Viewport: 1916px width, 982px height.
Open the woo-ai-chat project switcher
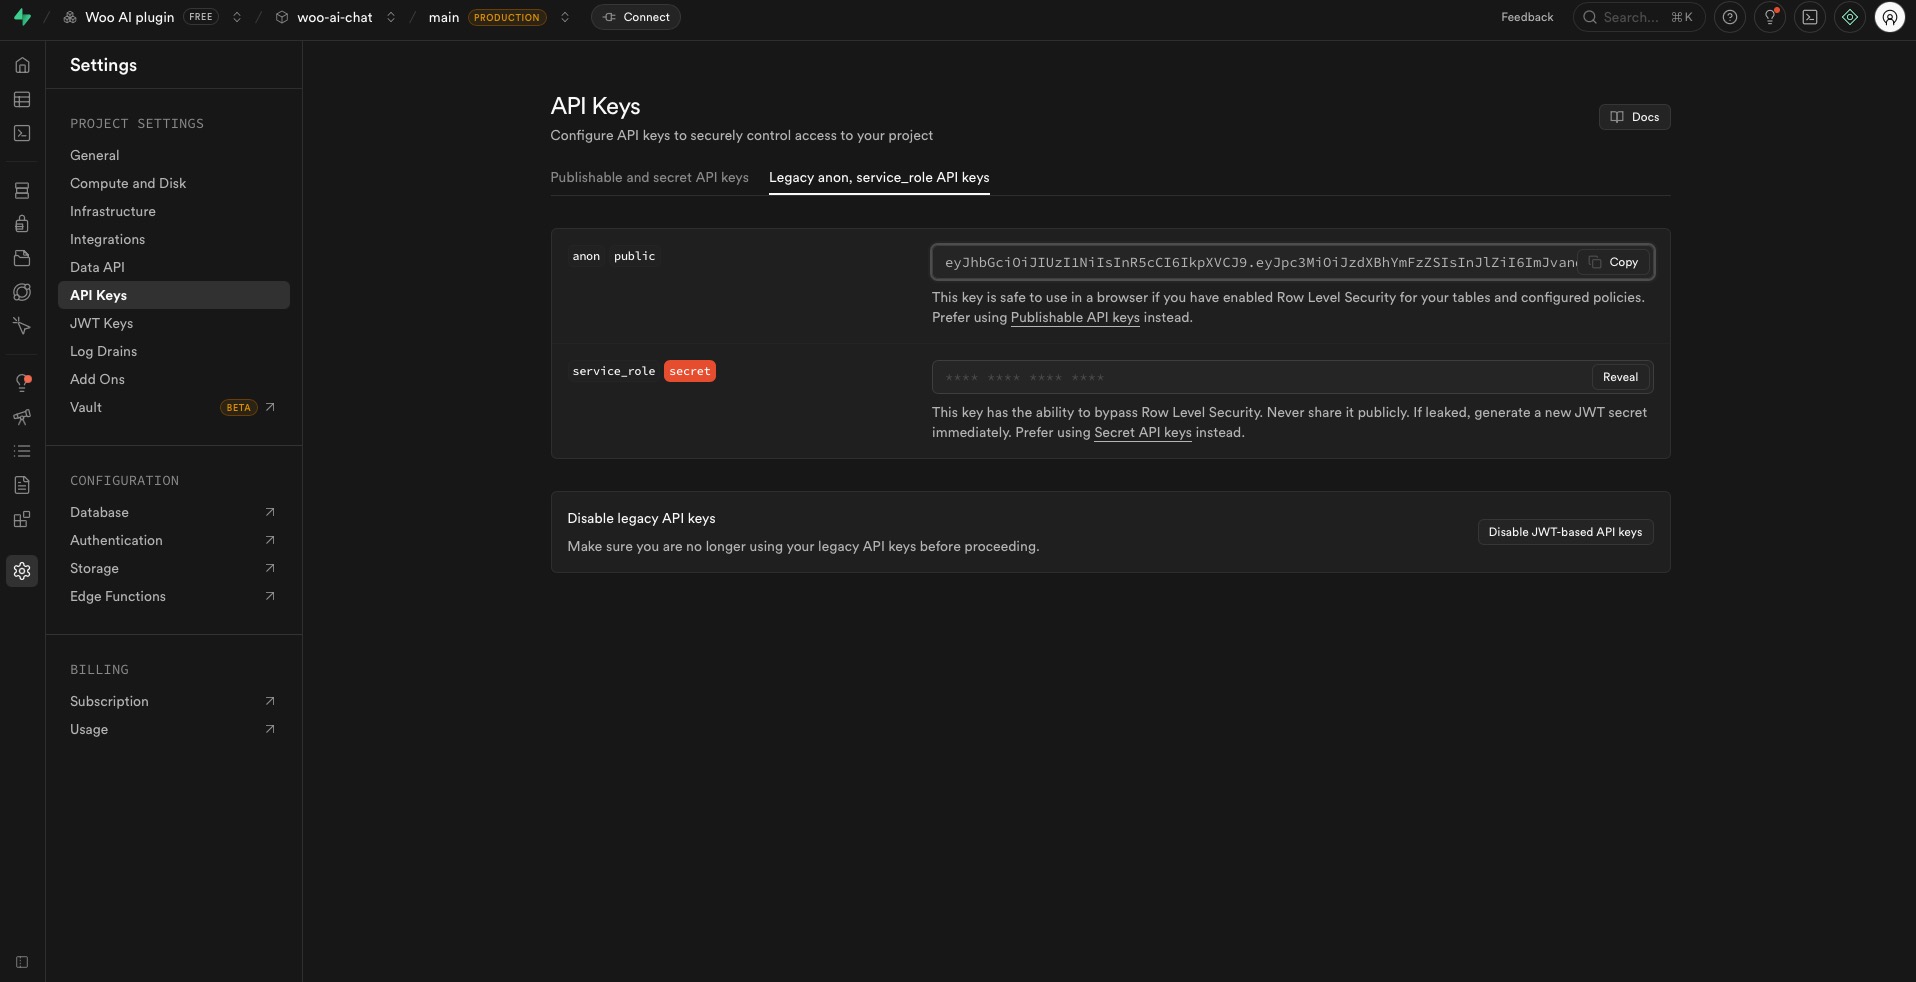[392, 17]
